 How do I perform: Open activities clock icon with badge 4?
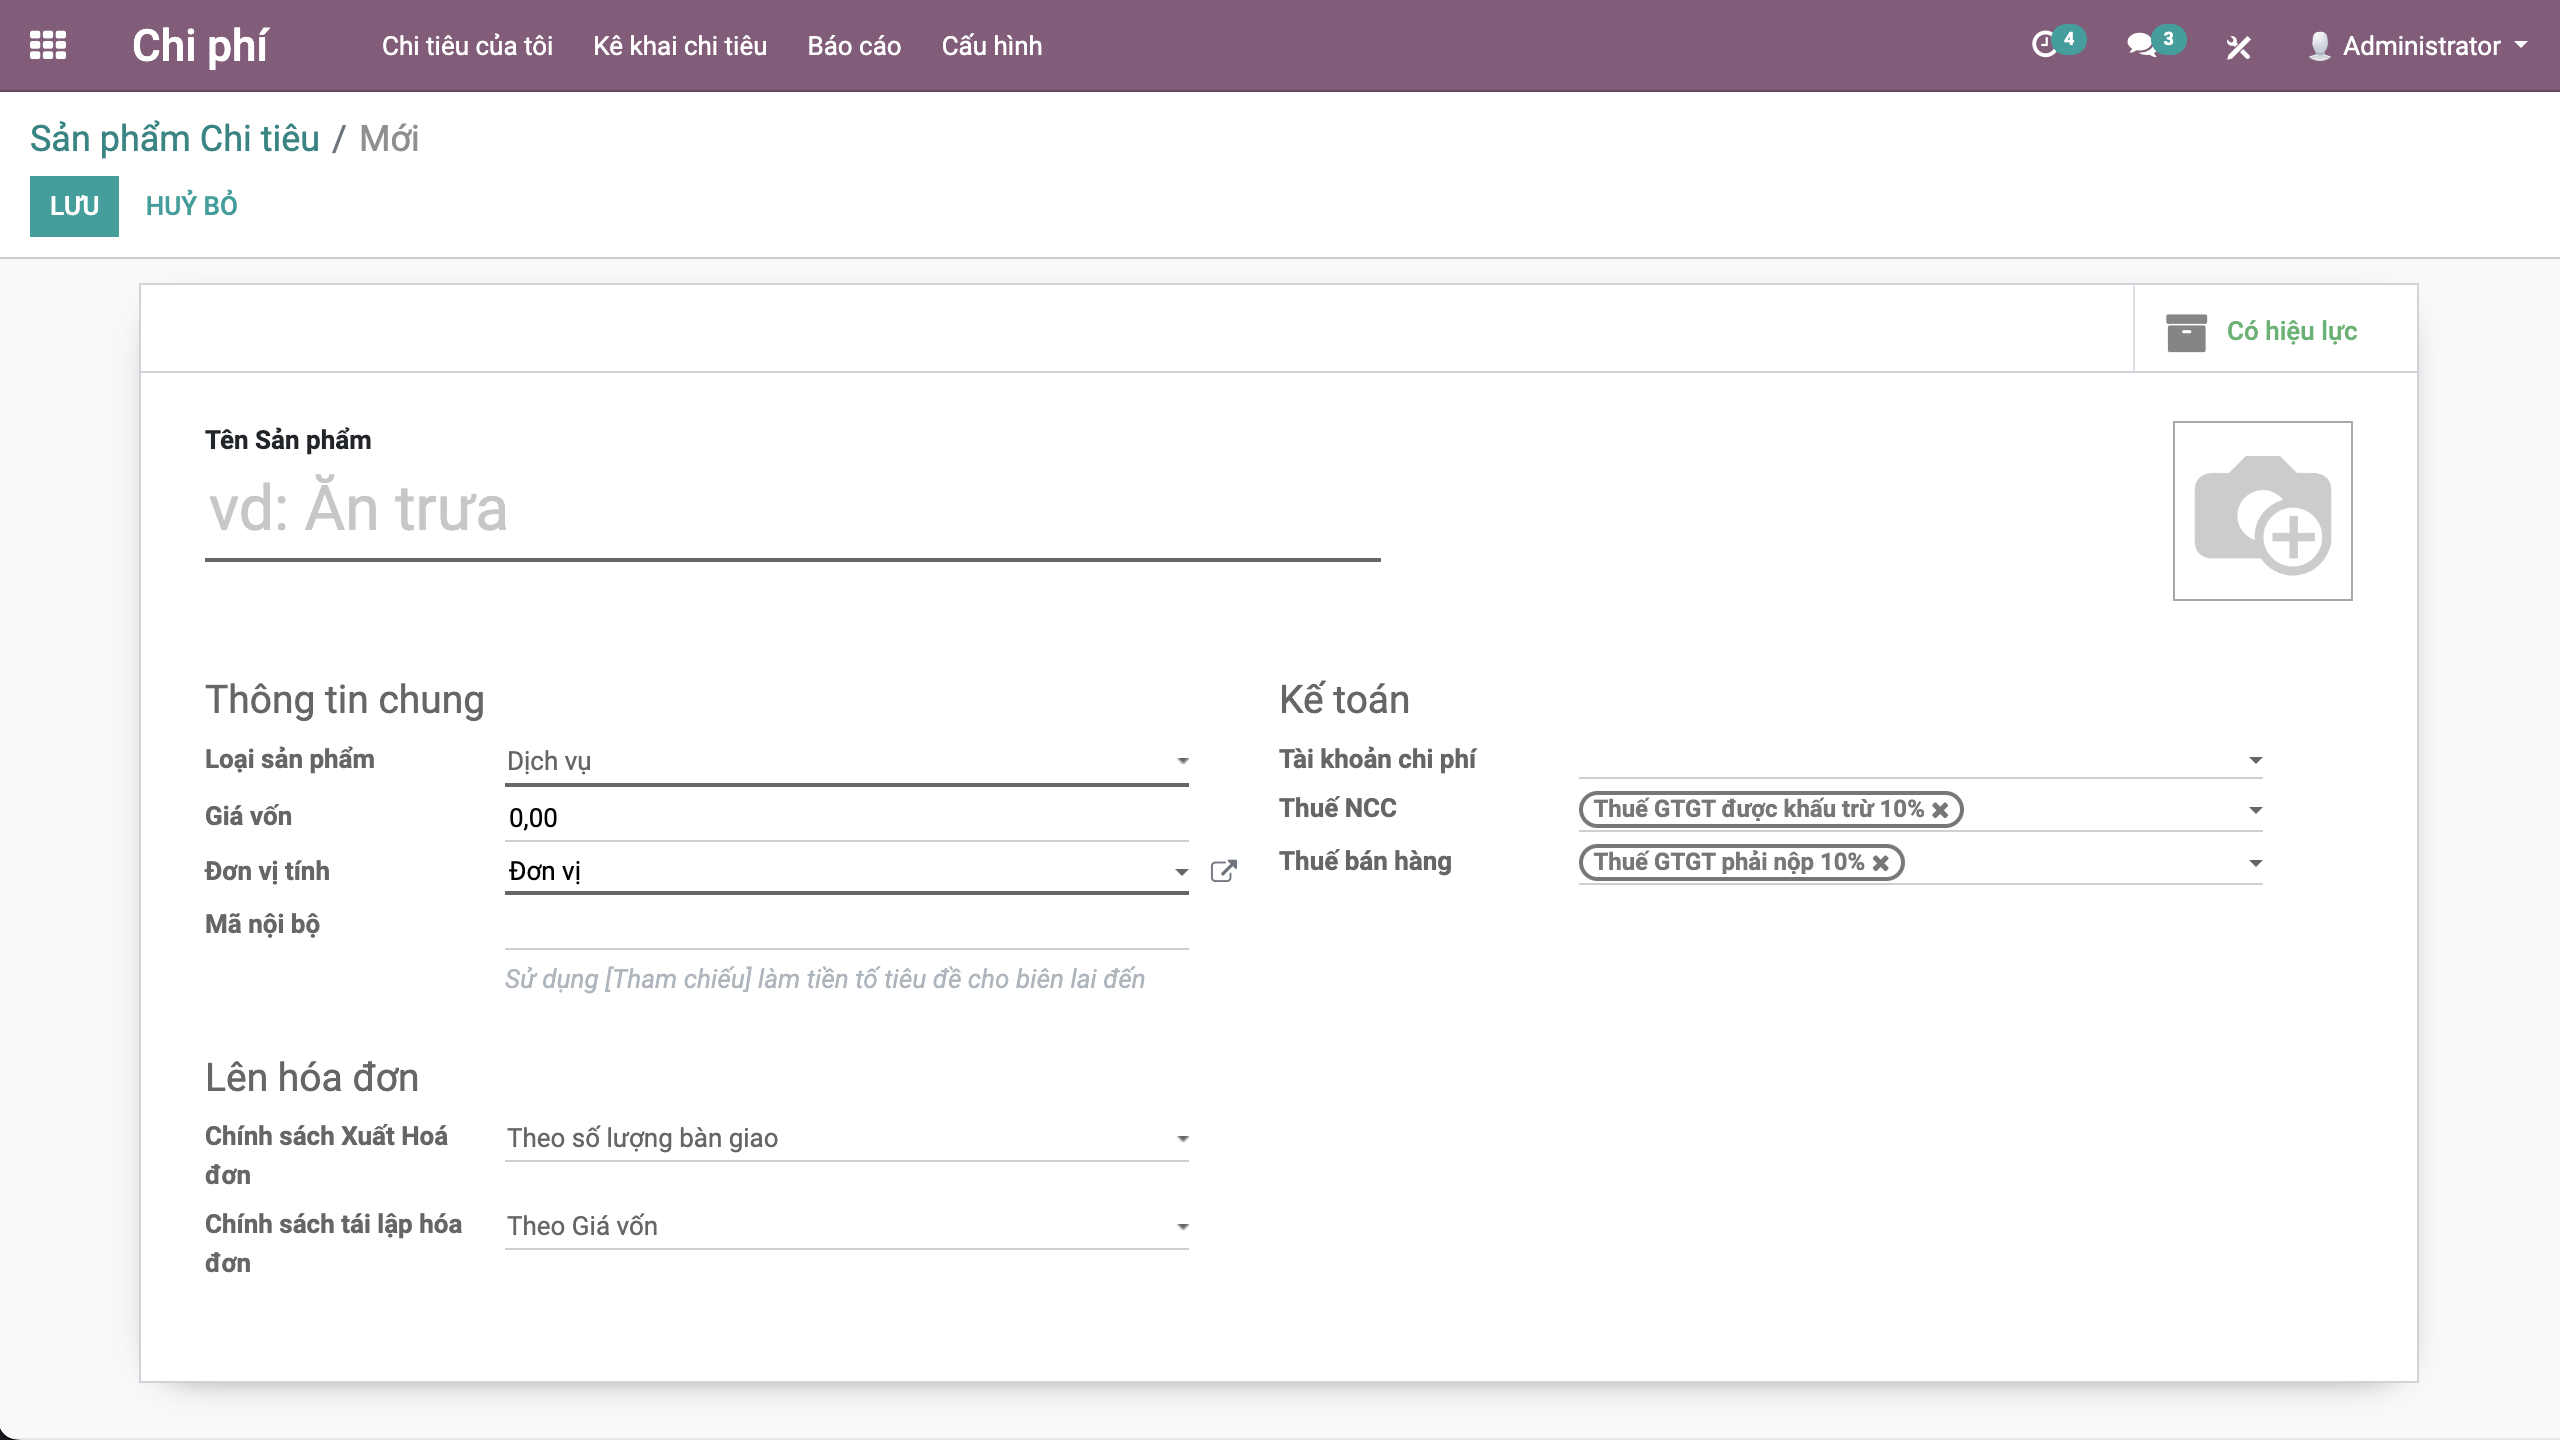[2046, 45]
